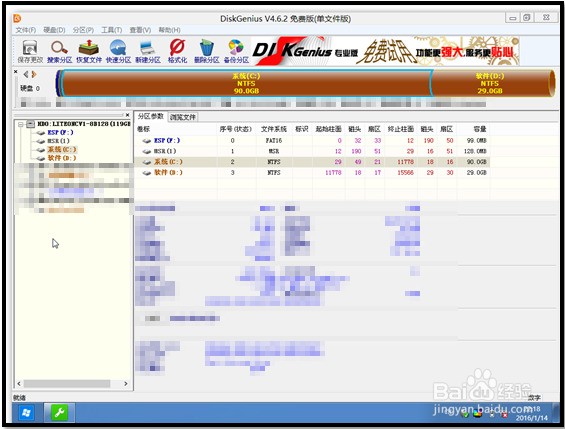Click tree panel scrollbar right arrow
Image resolution: width=565 pixels, height=429 pixels.
click(x=126, y=384)
